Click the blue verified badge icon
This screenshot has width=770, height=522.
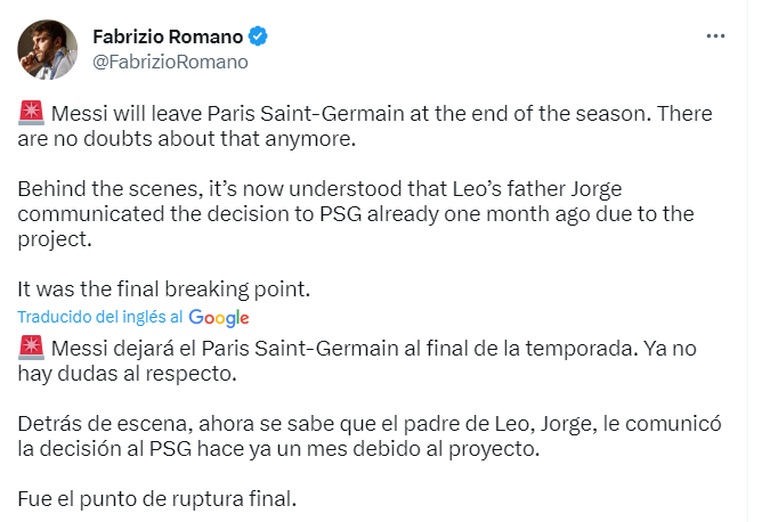tap(258, 37)
